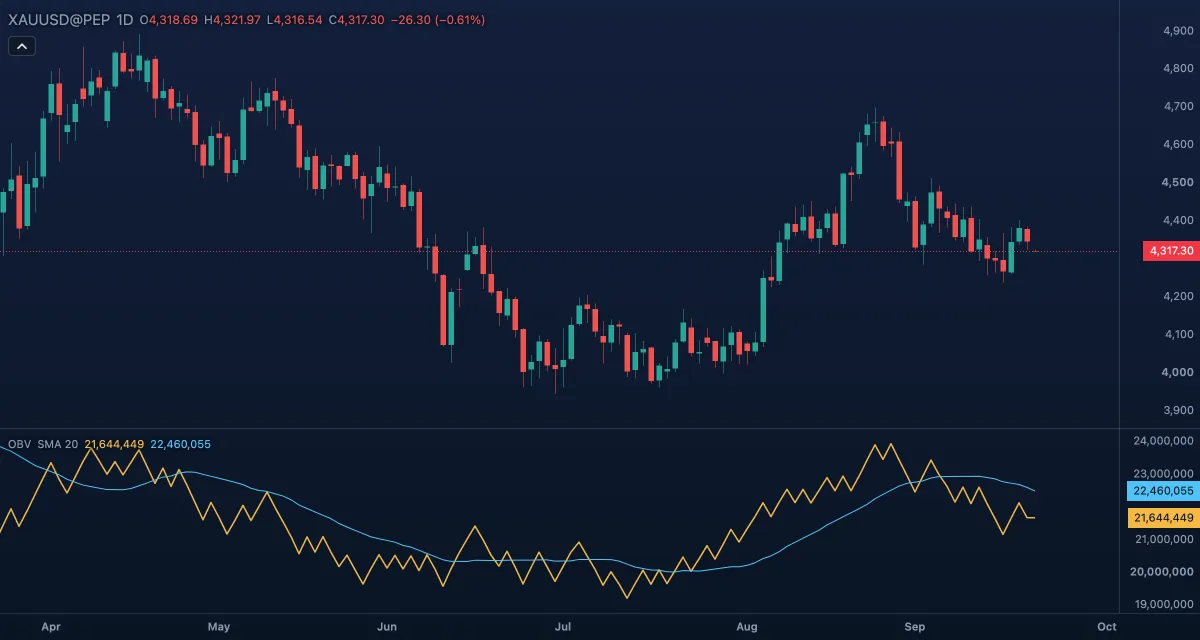
Task: Select the red current price label 4,317.30
Action: coord(1171,251)
